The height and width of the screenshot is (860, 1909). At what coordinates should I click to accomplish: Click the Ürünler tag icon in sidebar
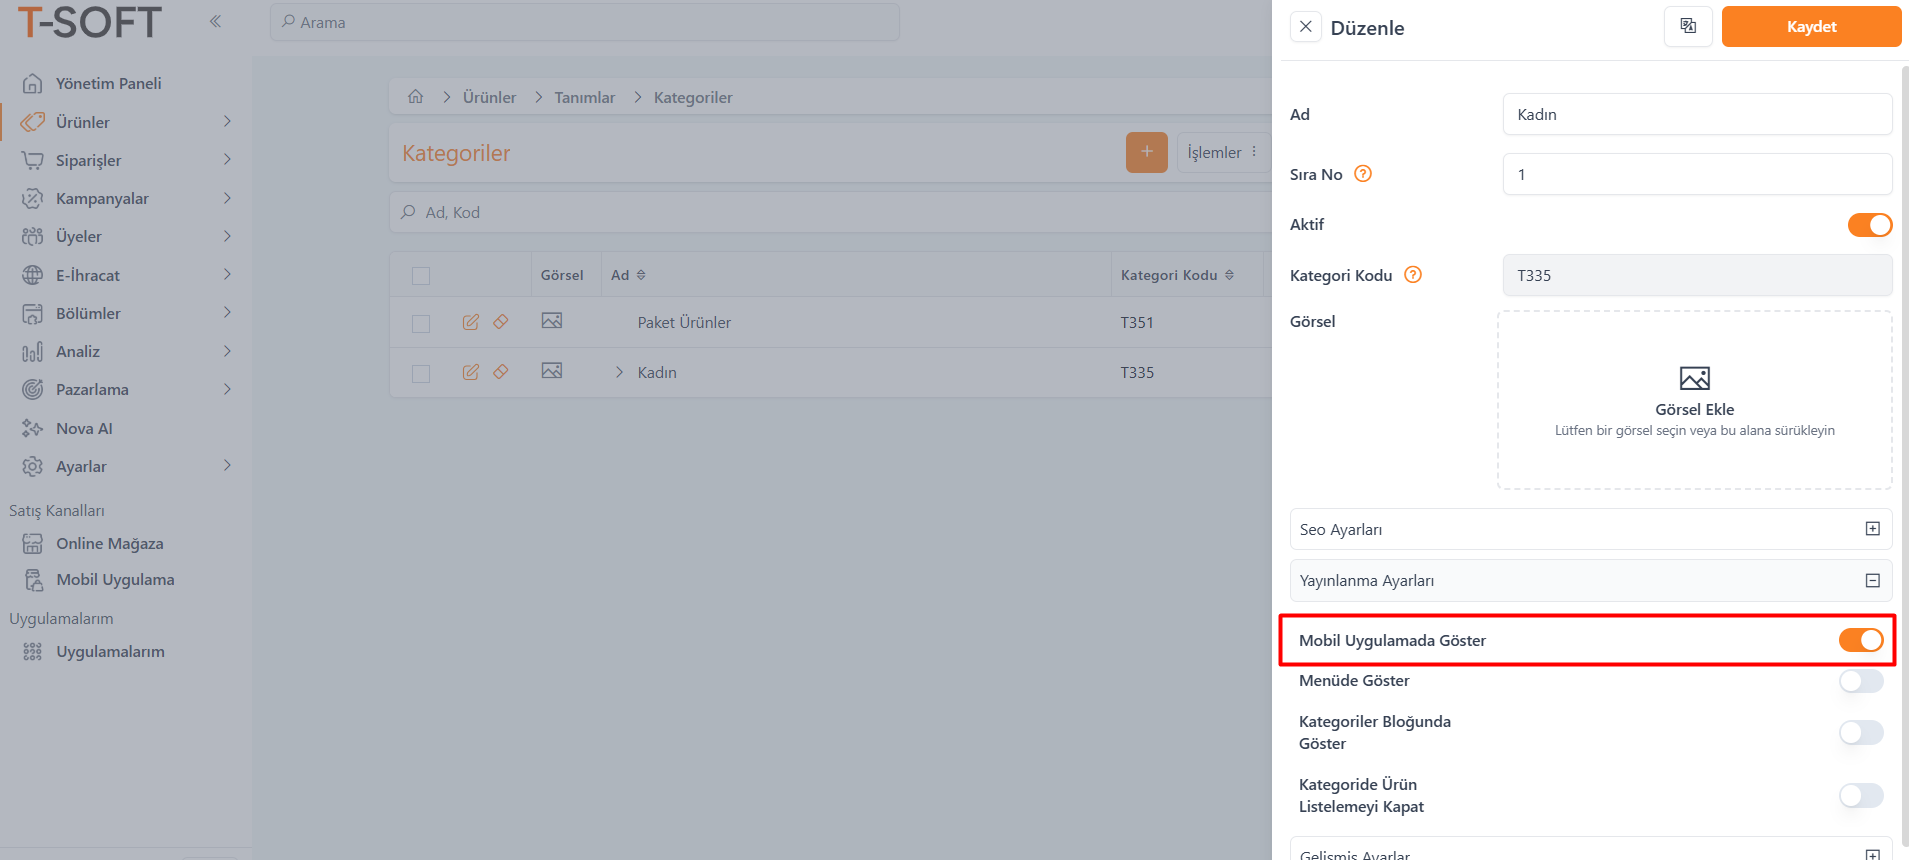(33, 122)
